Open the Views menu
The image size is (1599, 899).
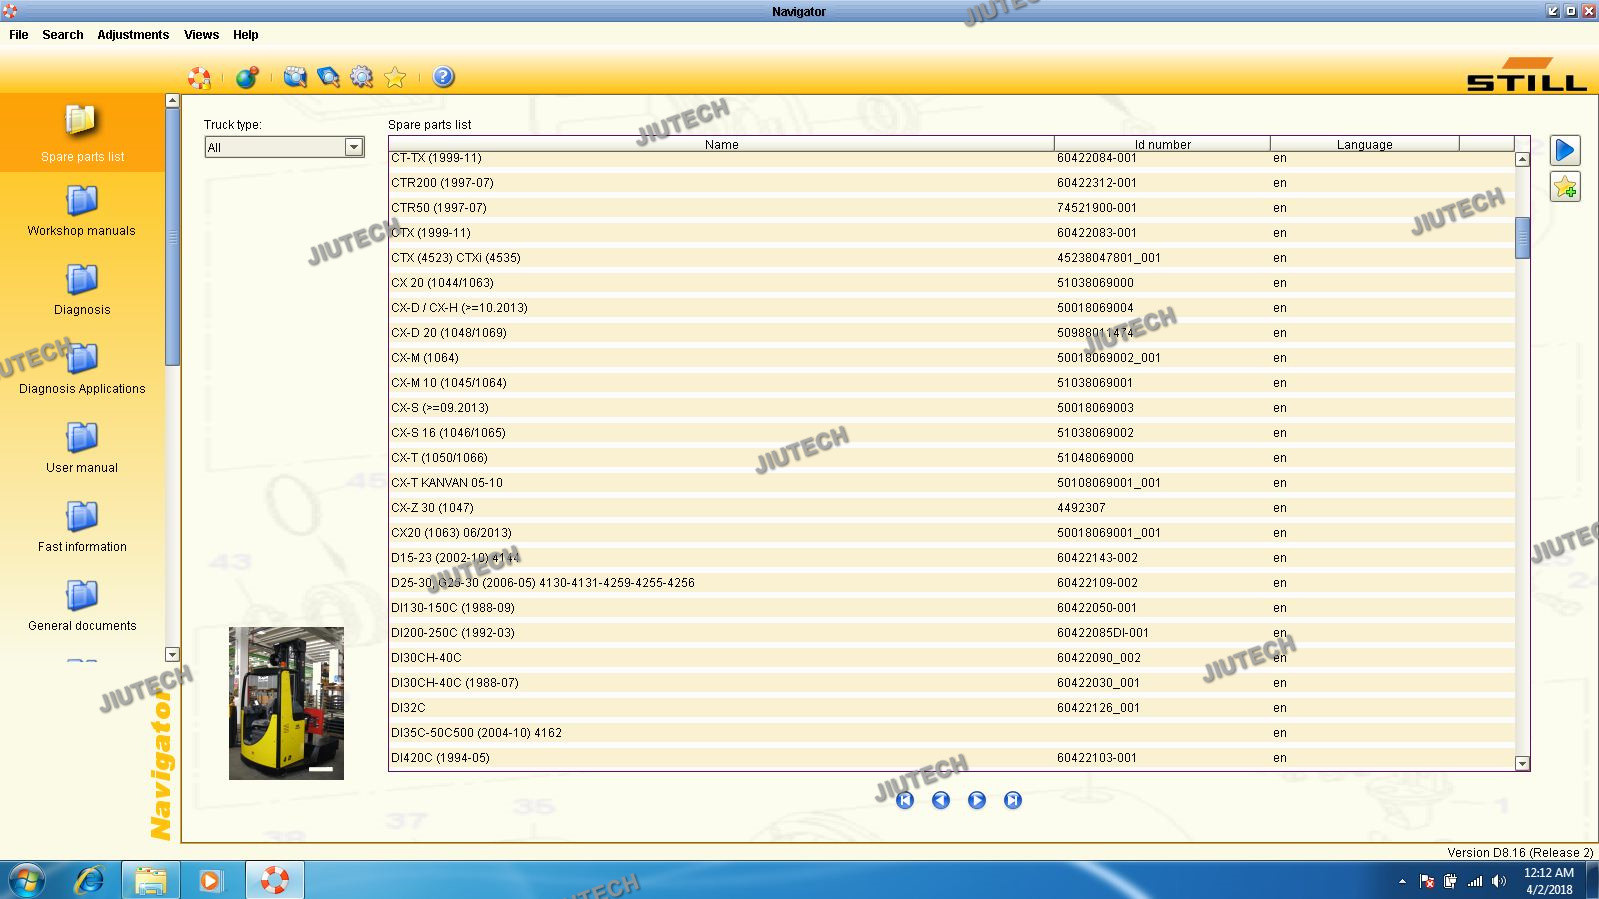pyautogui.click(x=201, y=34)
